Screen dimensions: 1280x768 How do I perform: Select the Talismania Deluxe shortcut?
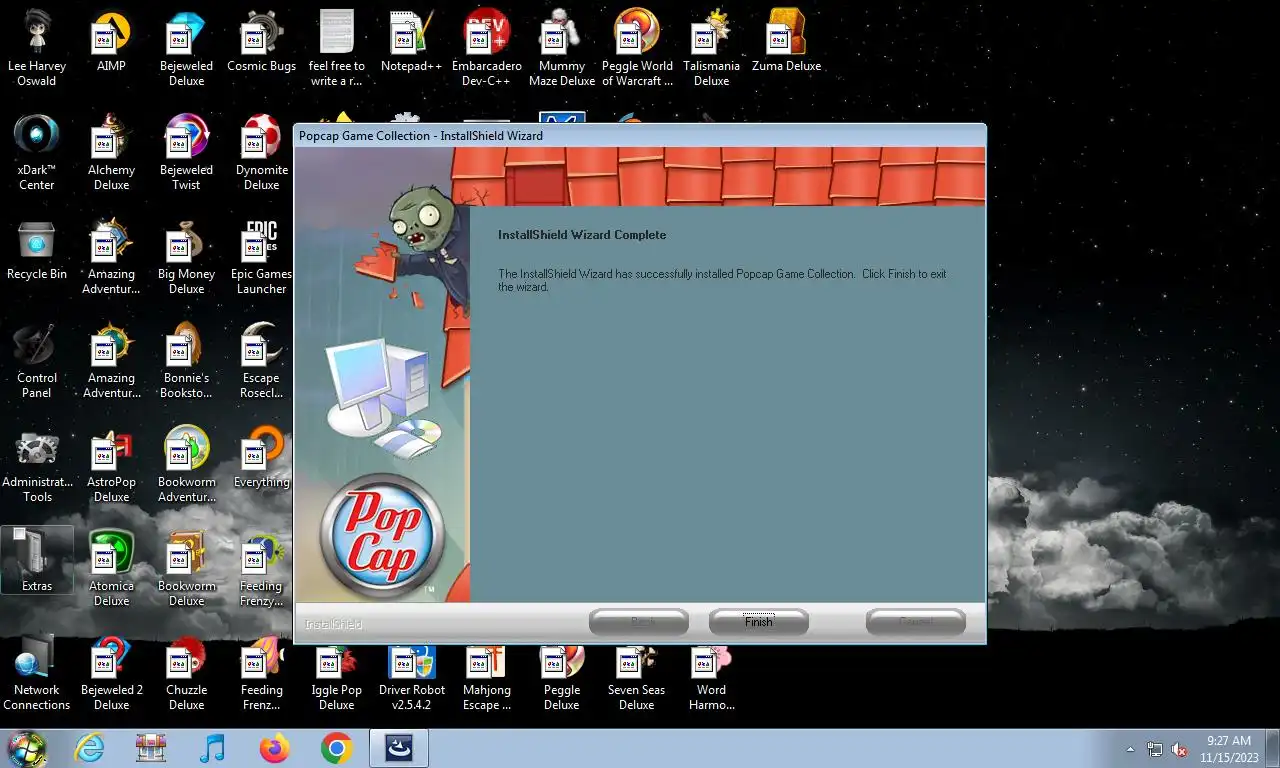[712, 48]
